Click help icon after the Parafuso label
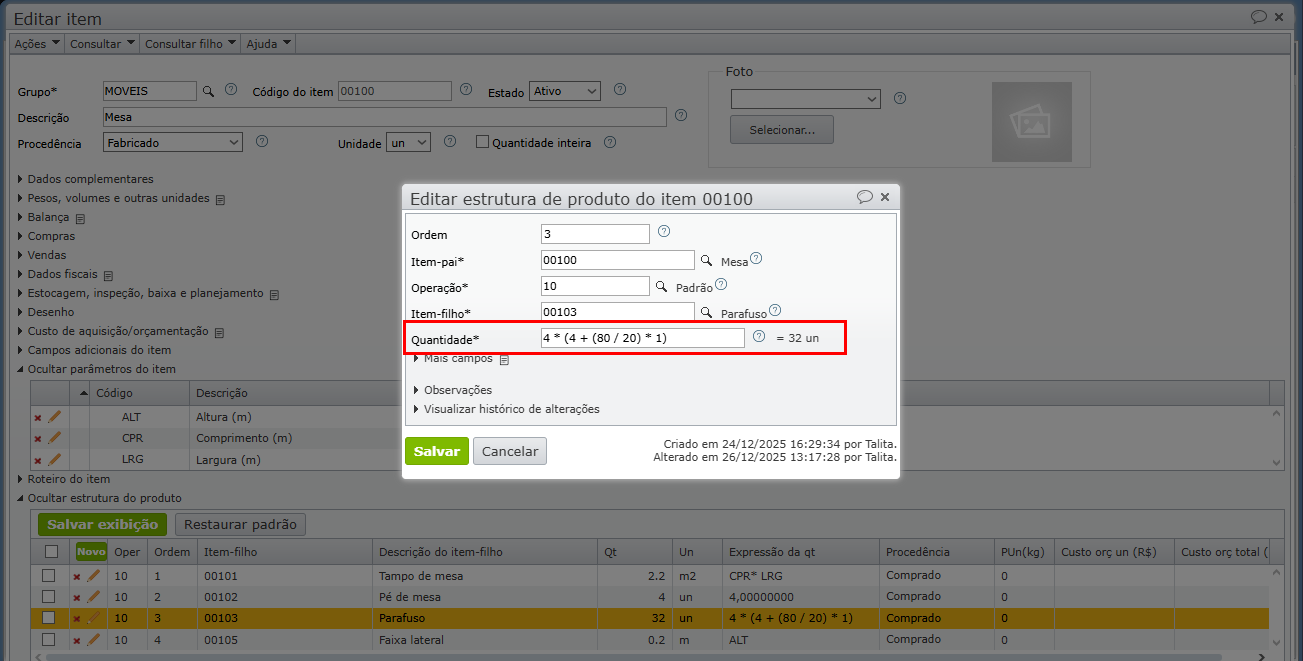 (x=775, y=310)
